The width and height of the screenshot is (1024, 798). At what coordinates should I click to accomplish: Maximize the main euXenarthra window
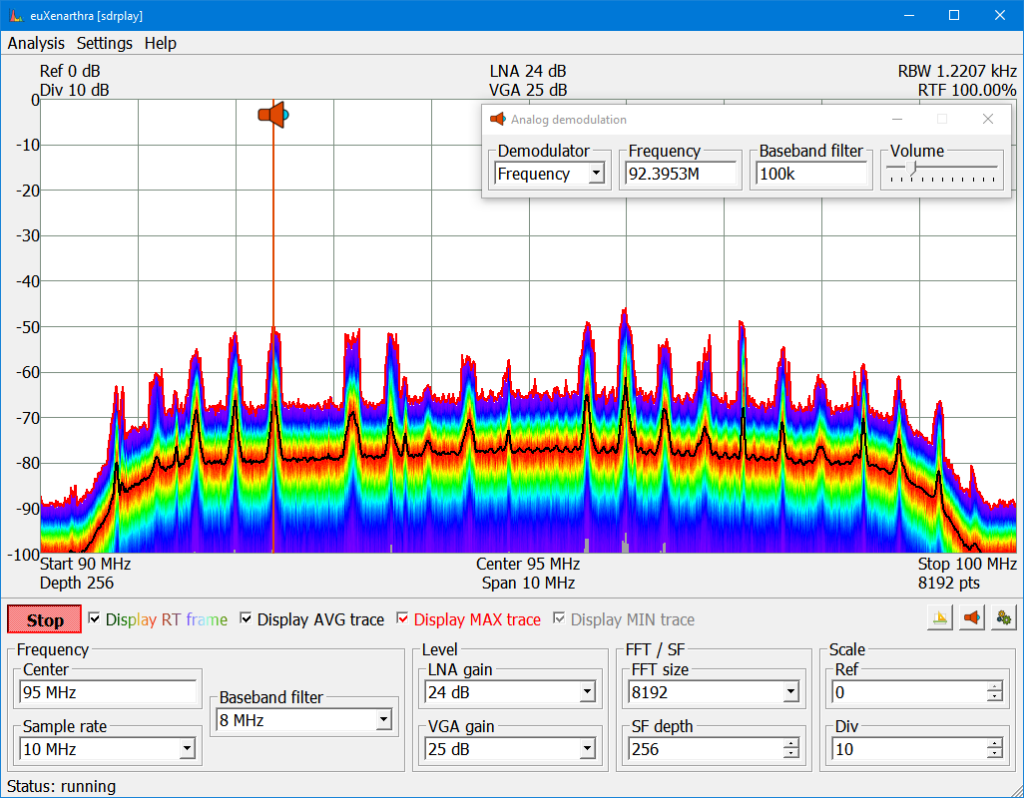(x=954, y=15)
